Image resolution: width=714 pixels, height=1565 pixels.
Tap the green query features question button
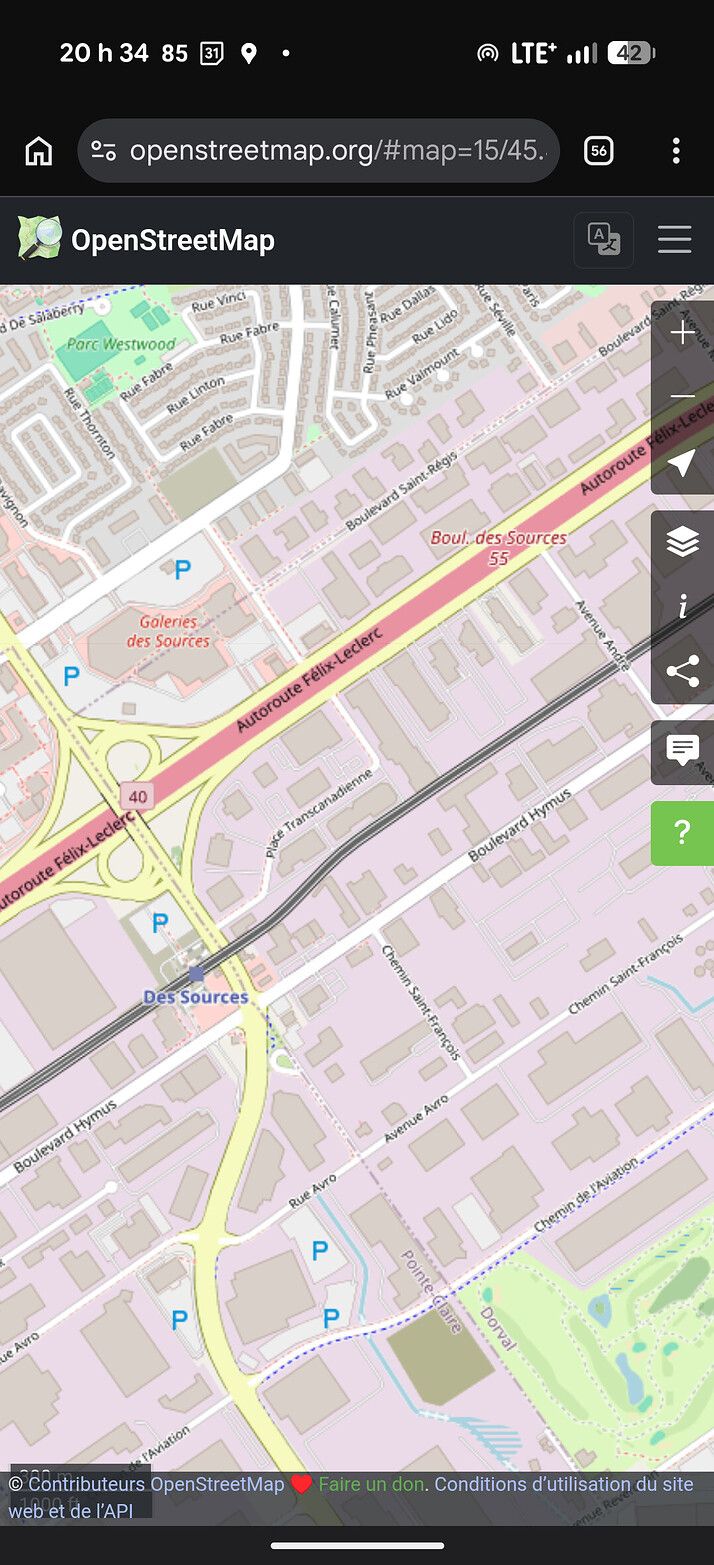[x=682, y=833]
